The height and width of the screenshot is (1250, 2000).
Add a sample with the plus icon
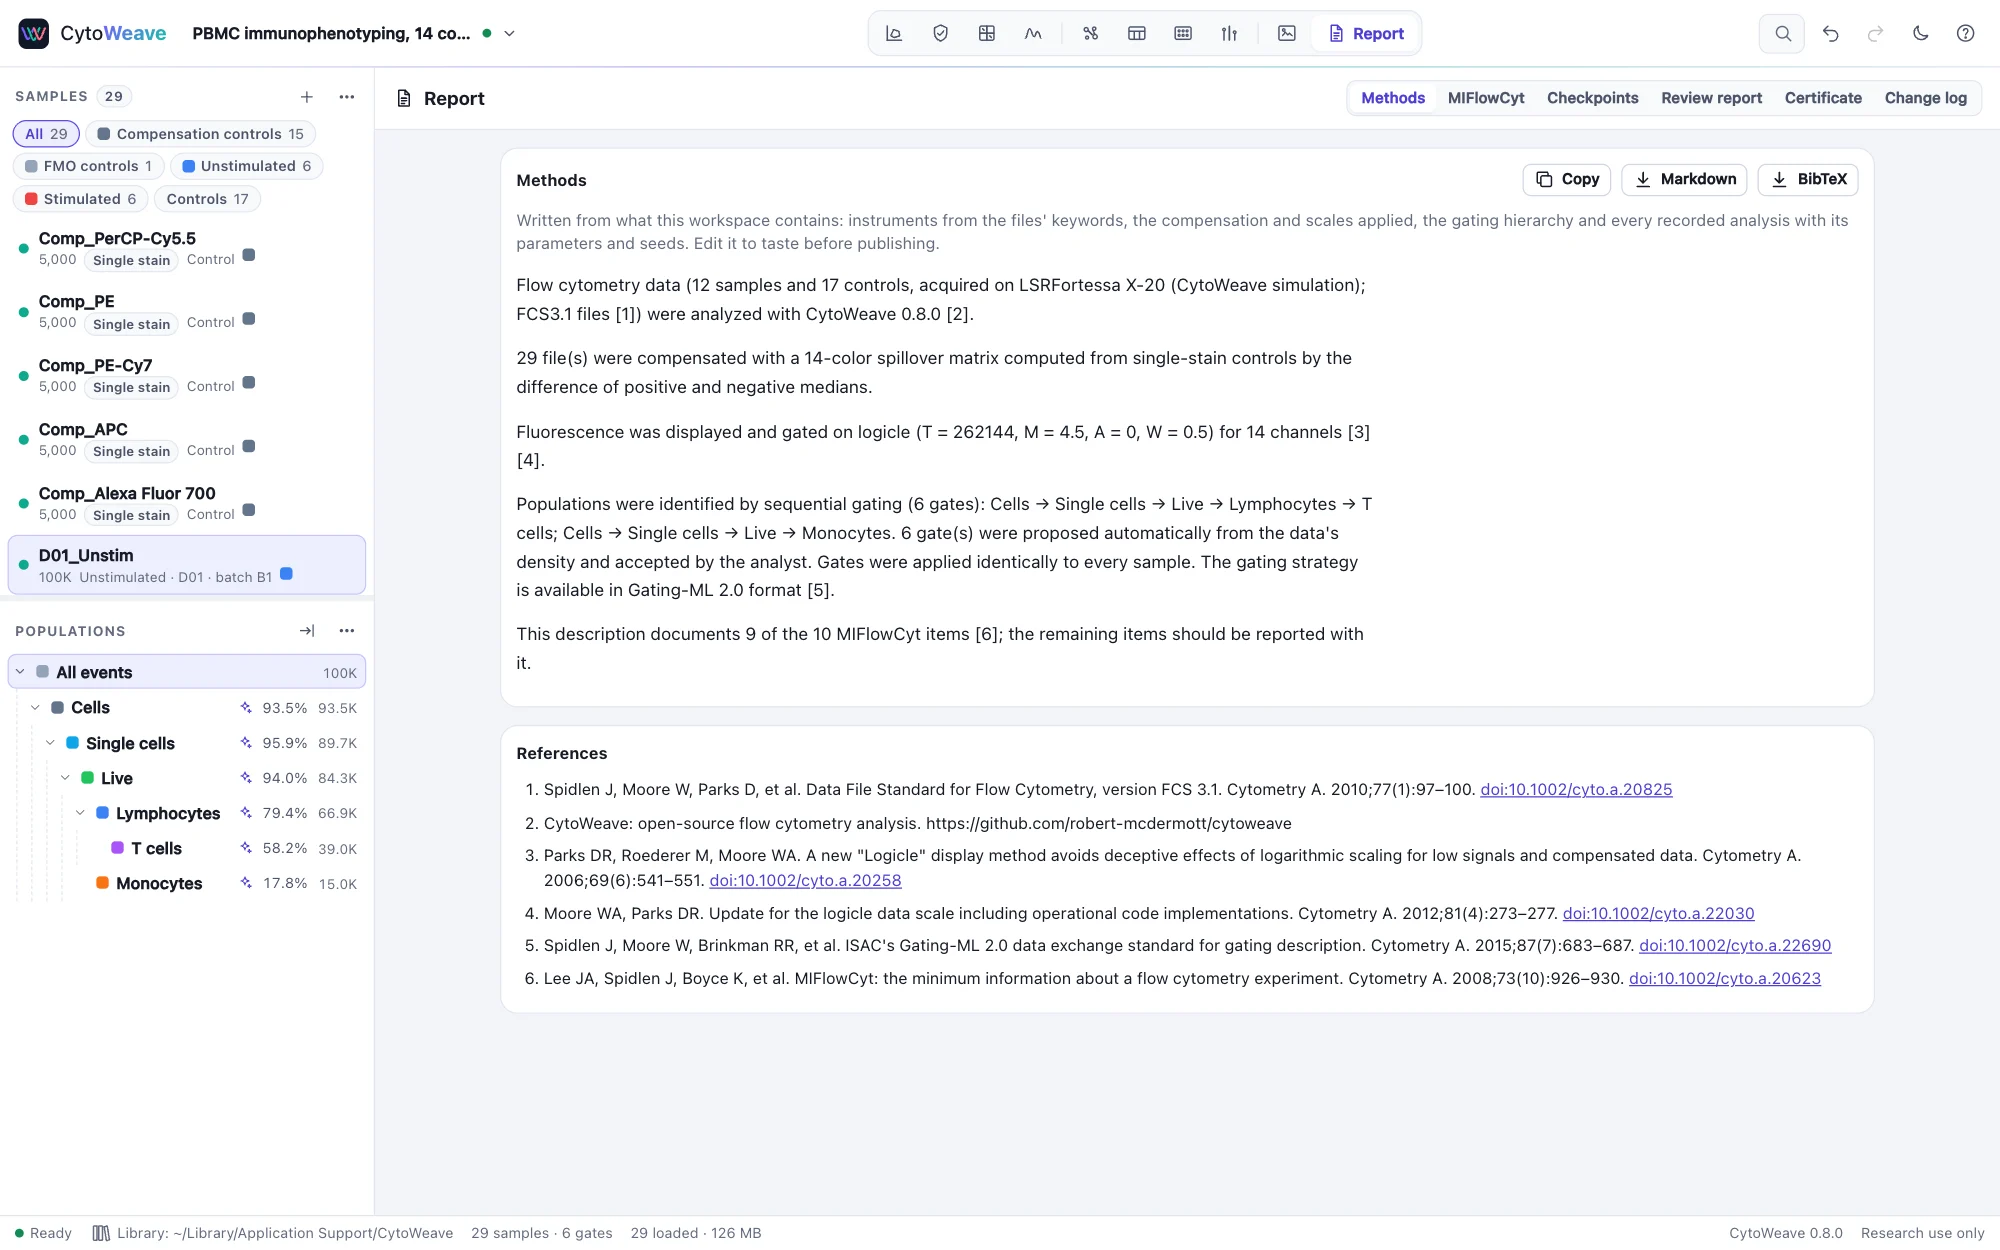pos(307,97)
